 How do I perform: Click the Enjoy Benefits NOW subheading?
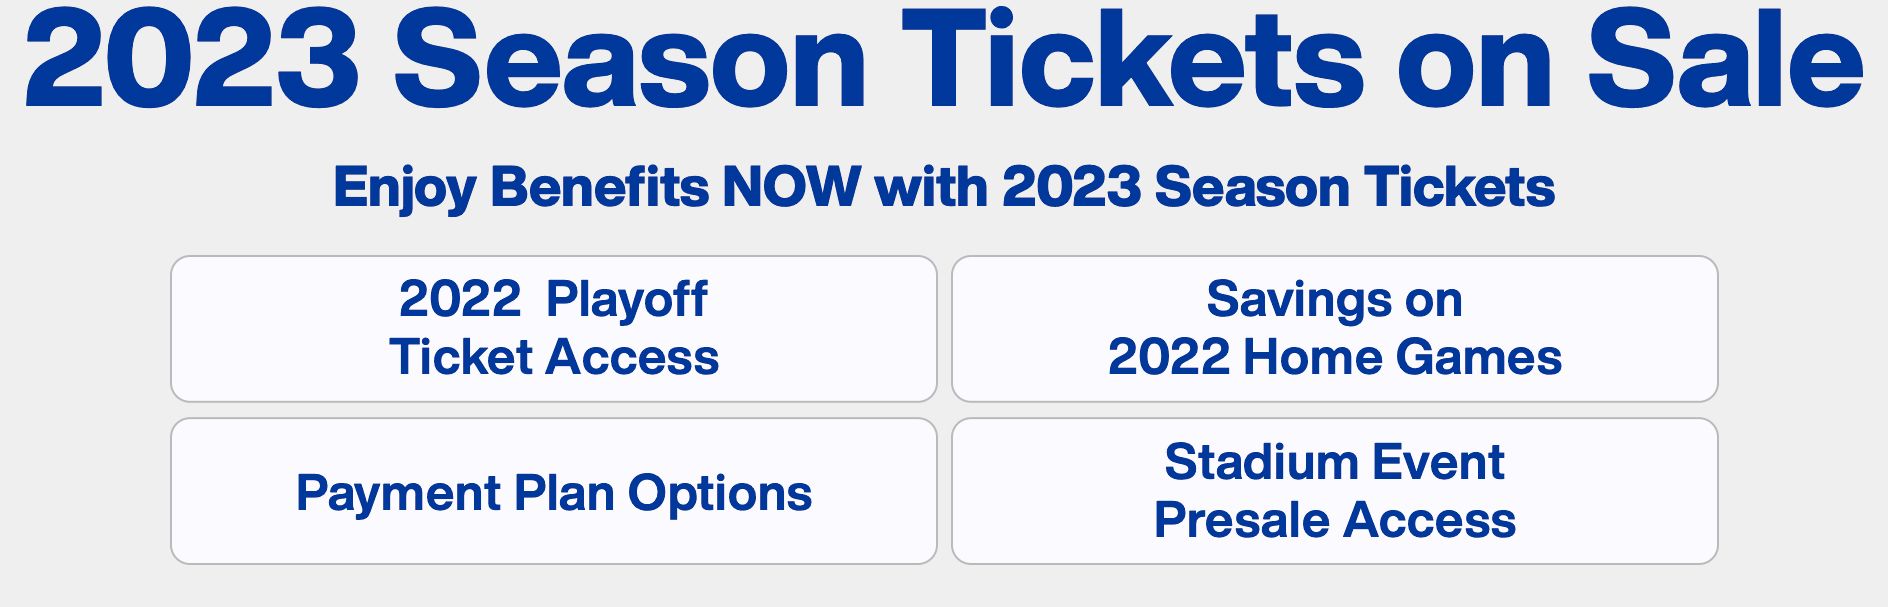[944, 187]
